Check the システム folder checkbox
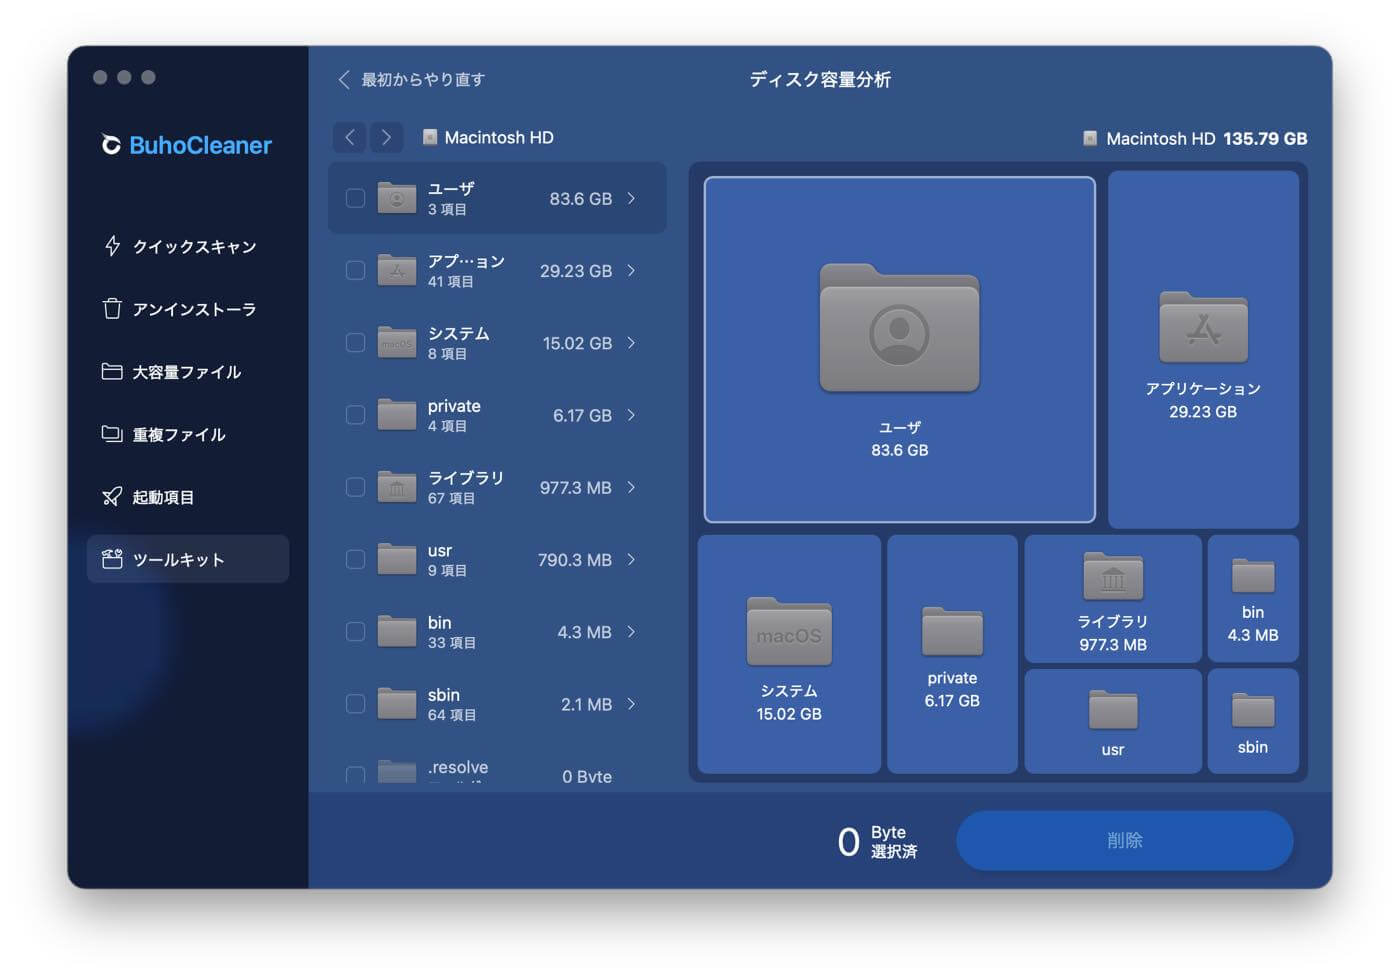The height and width of the screenshot is (978, 1400). (355, 342)
